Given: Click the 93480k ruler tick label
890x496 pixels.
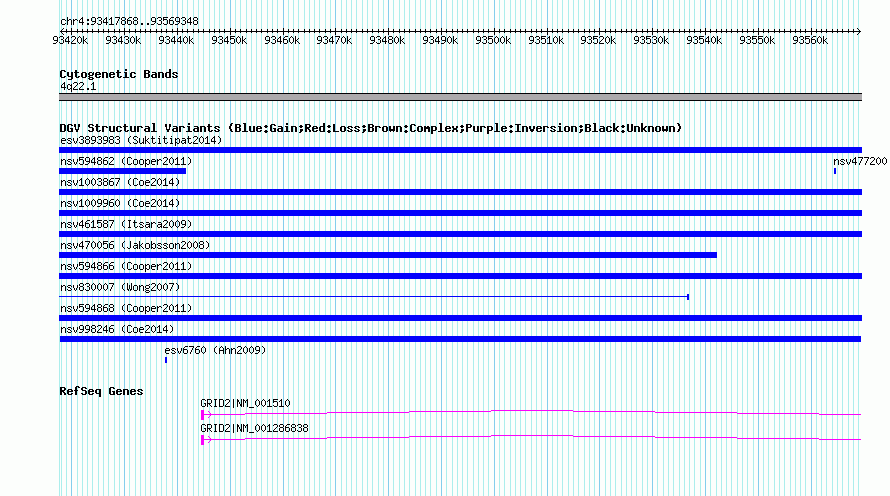Looking at the screenshot, I should [x=387, y=40].
